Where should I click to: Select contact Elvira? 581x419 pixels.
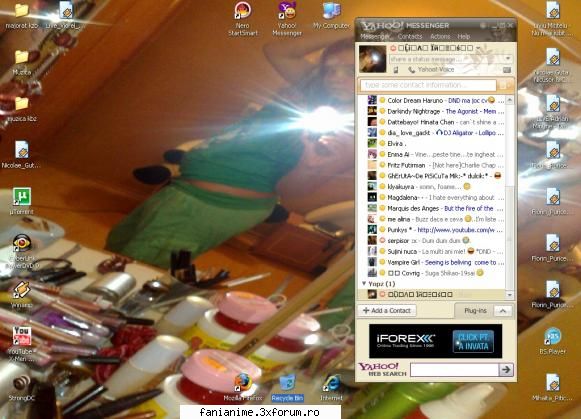point(432,143)
